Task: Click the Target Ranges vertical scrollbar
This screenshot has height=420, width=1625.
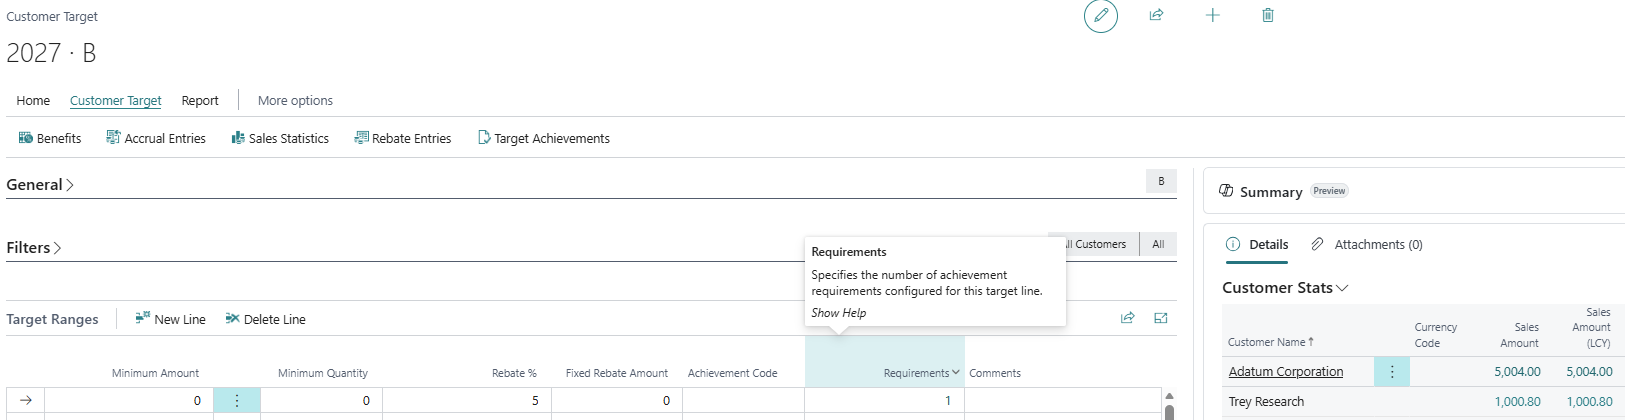Action: point(1169,405)
